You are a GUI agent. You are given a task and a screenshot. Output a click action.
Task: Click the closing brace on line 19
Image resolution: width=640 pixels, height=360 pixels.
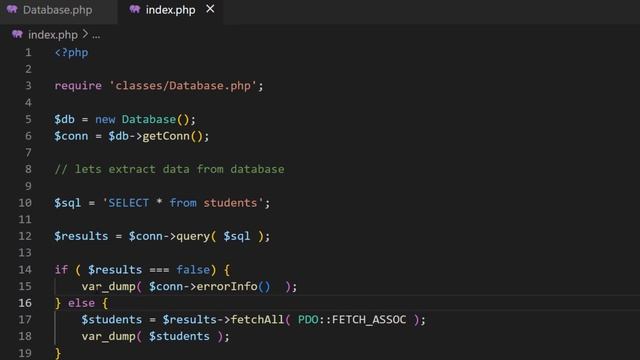(x=58, y=353)
